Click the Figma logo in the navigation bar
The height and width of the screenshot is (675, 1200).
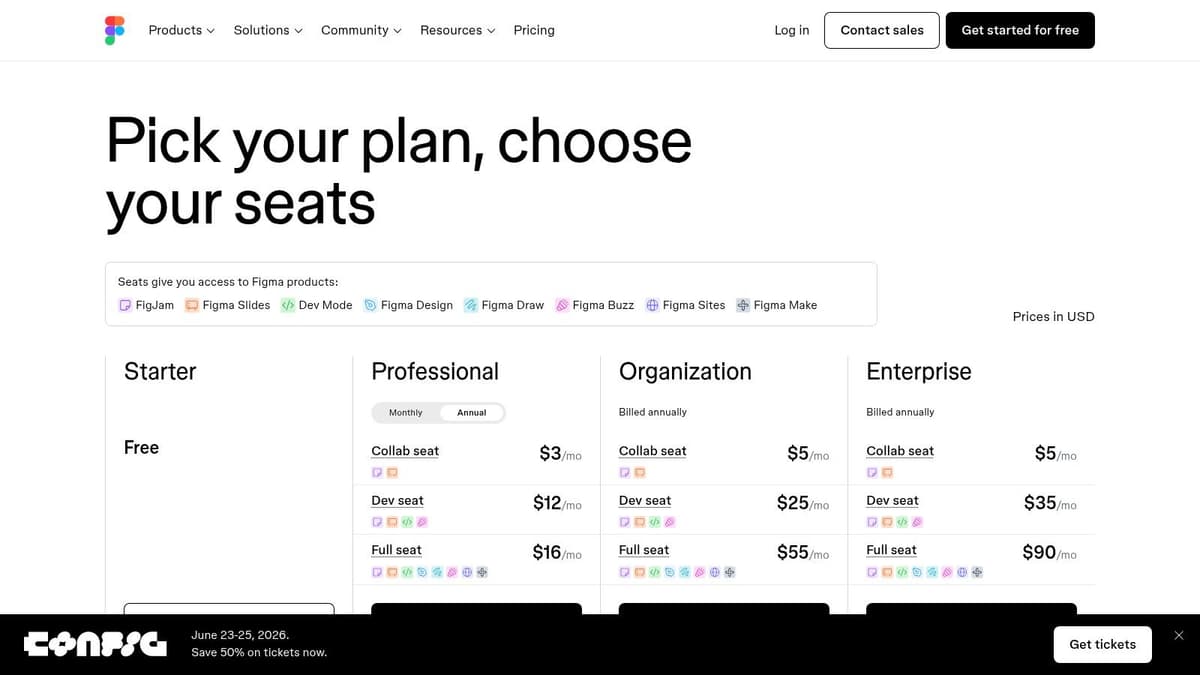(114, 30)
